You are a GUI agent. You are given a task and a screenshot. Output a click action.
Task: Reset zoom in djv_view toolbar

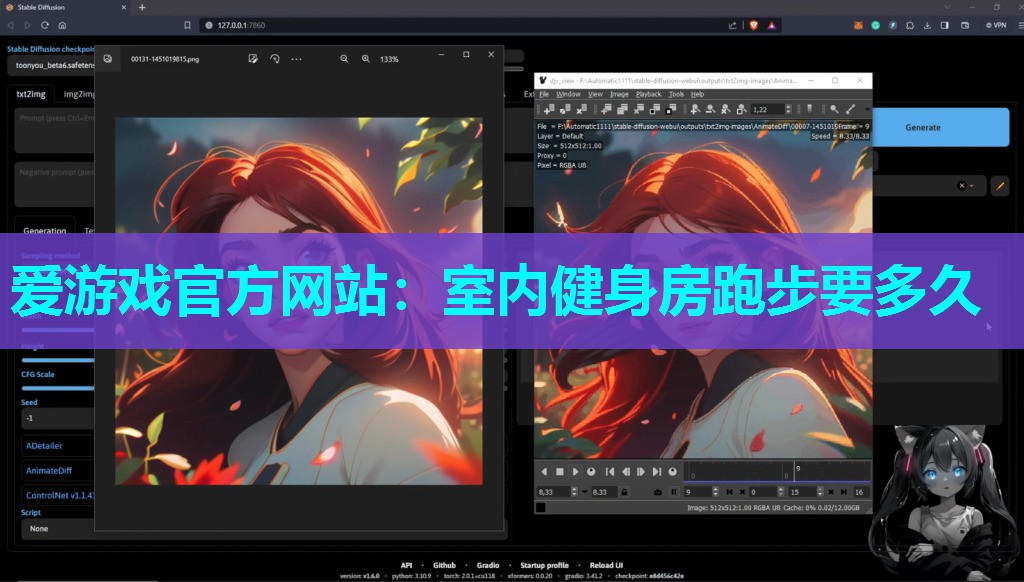click(726, 109)
